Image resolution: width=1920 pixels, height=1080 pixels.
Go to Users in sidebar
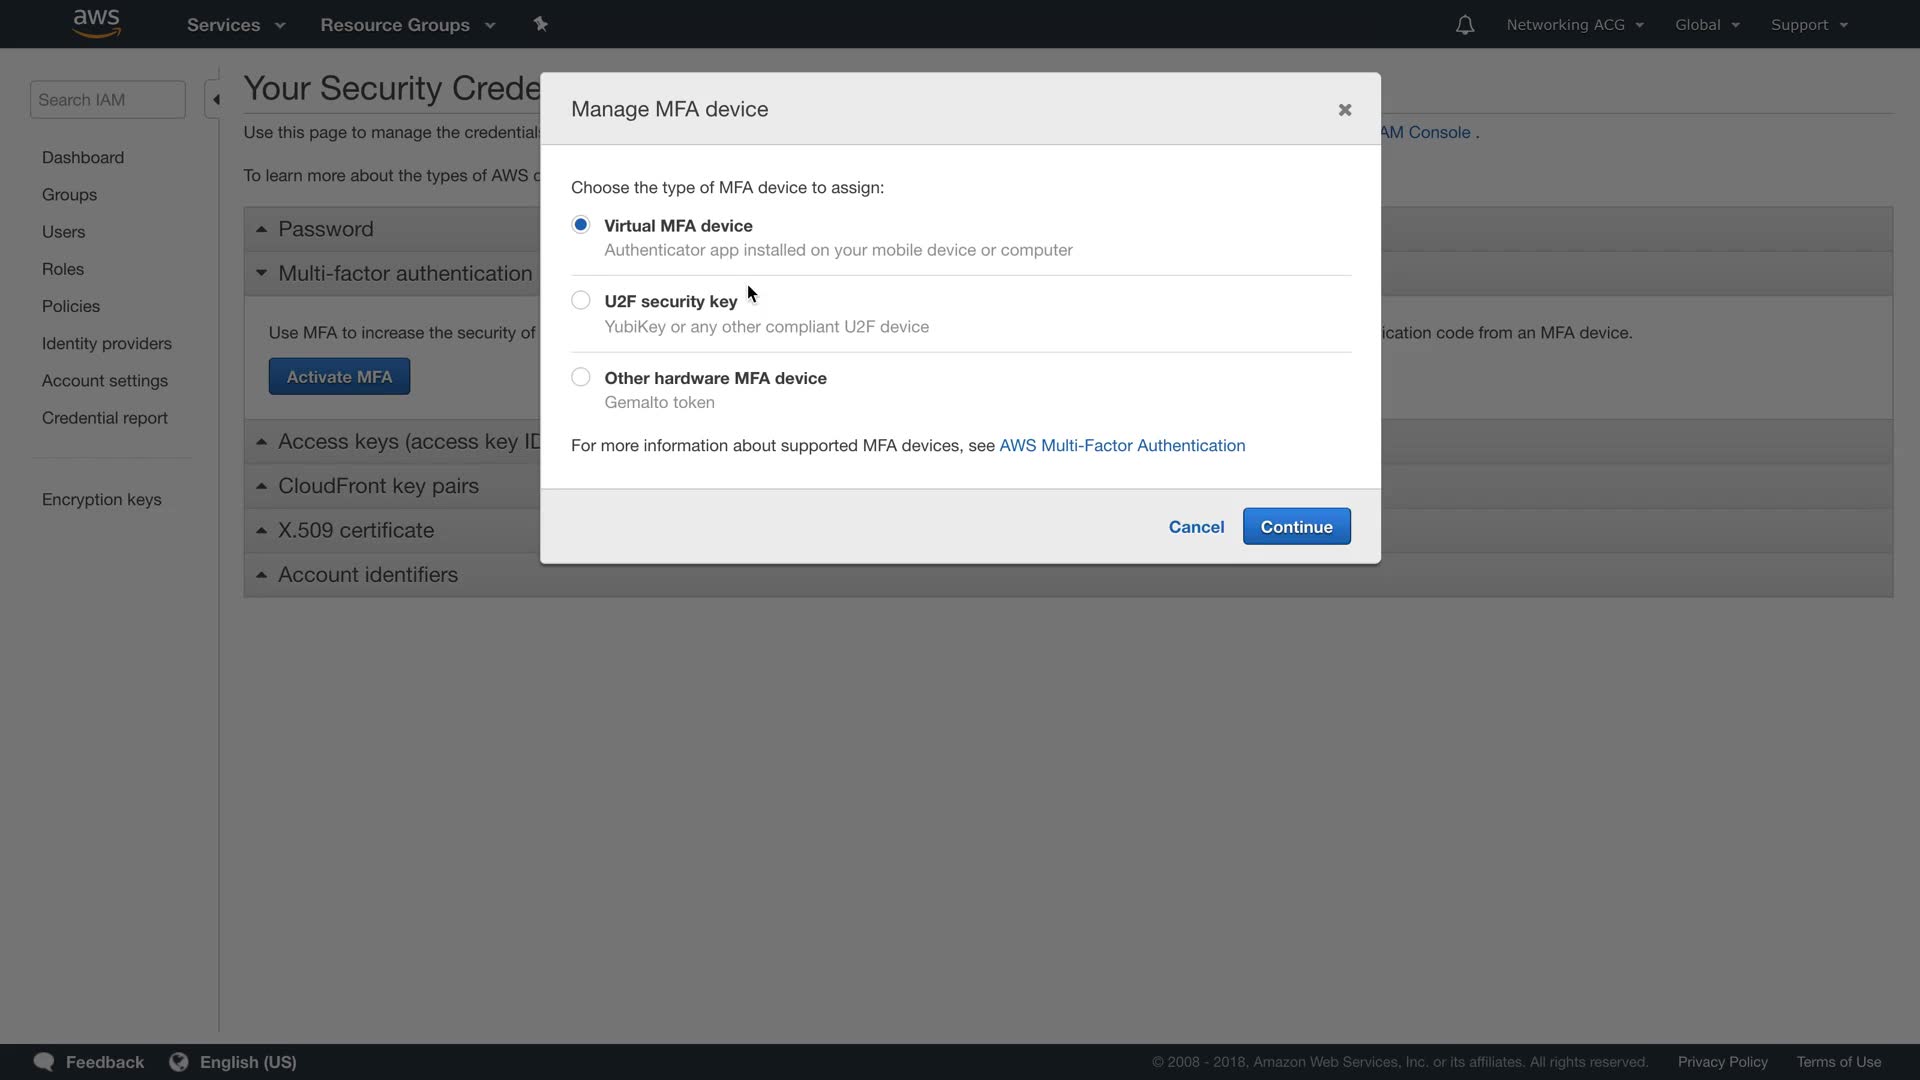click(63, 232)
